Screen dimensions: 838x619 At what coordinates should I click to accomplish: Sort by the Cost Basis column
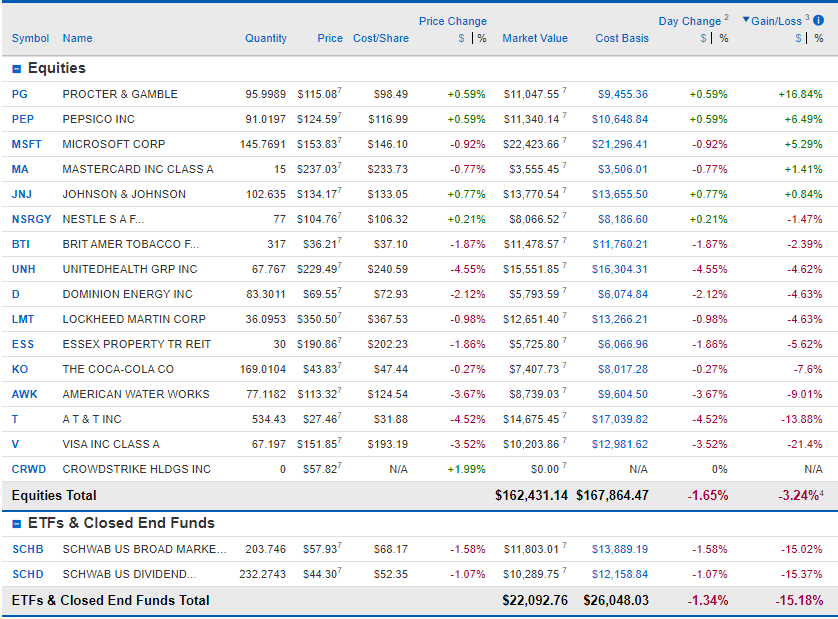(x=622, y=38)
